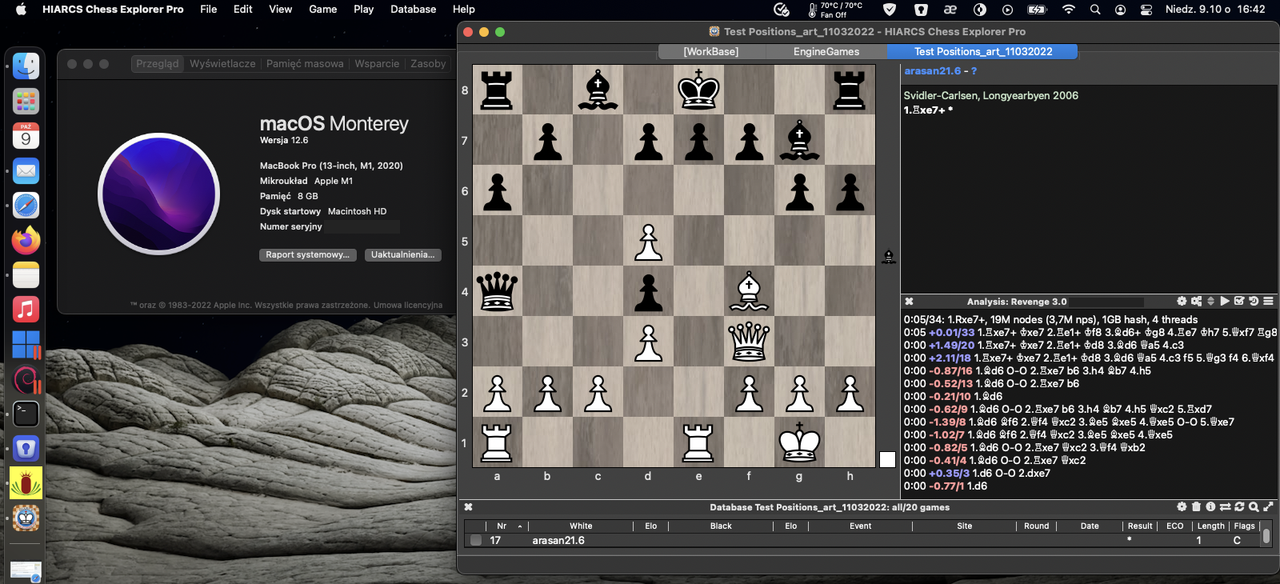This screenshot has width=1280, height=584.
Task: Open Mail from the Dock
Action: click(26, 170)
